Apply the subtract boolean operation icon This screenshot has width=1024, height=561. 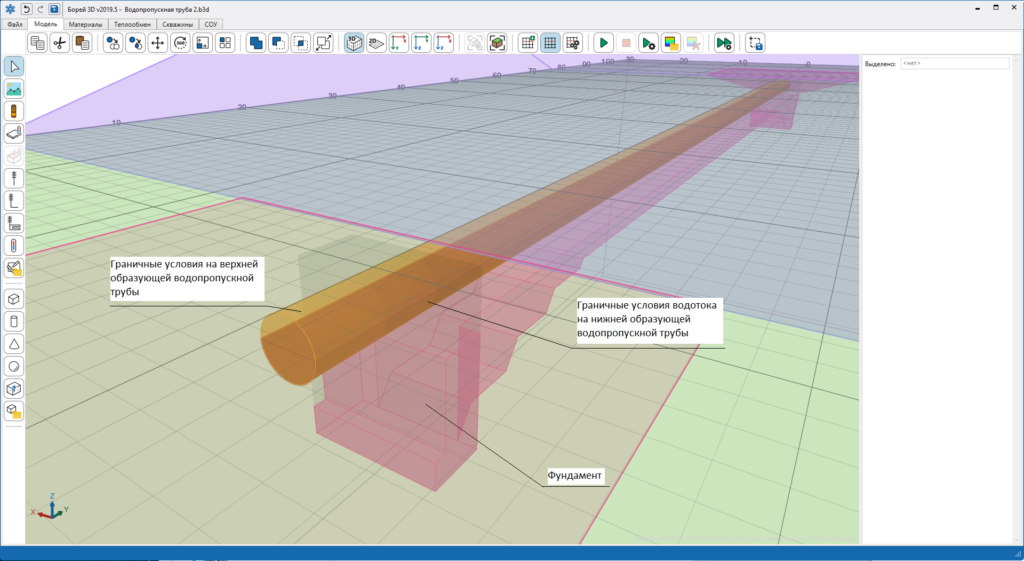(x=279, y=43)
